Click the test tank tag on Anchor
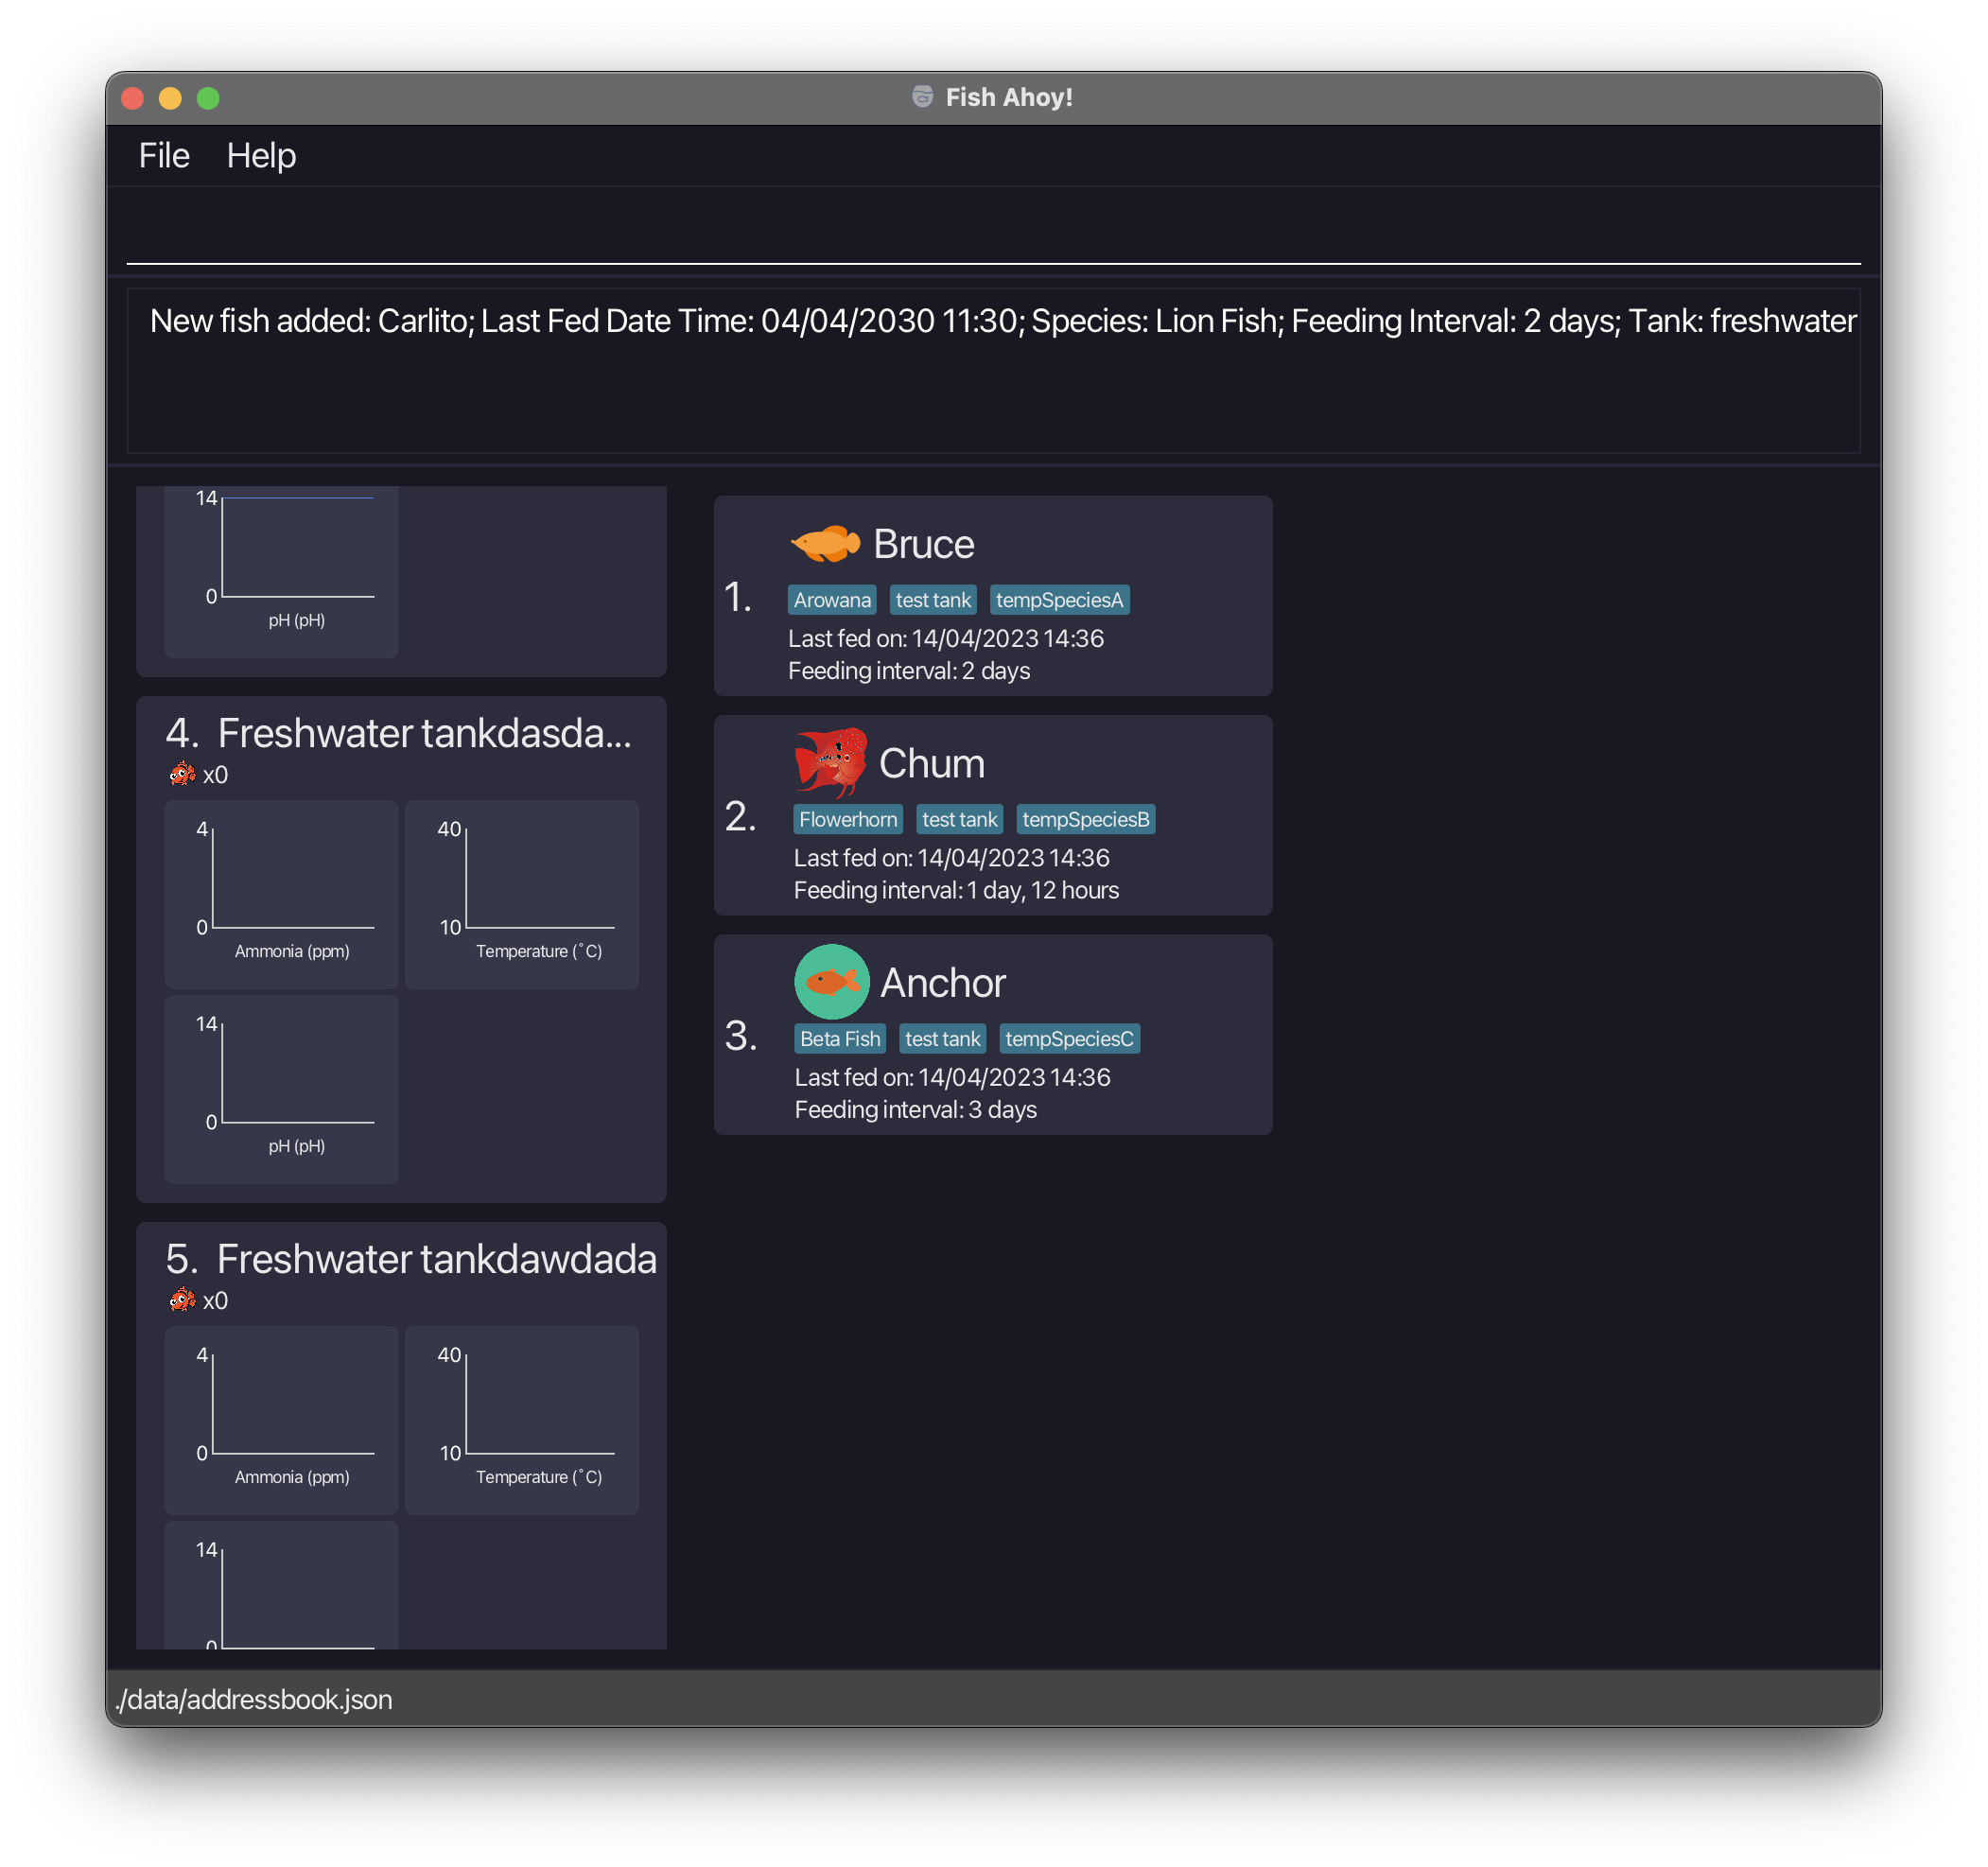The image size is (1988, 1867). point(942,1039)
